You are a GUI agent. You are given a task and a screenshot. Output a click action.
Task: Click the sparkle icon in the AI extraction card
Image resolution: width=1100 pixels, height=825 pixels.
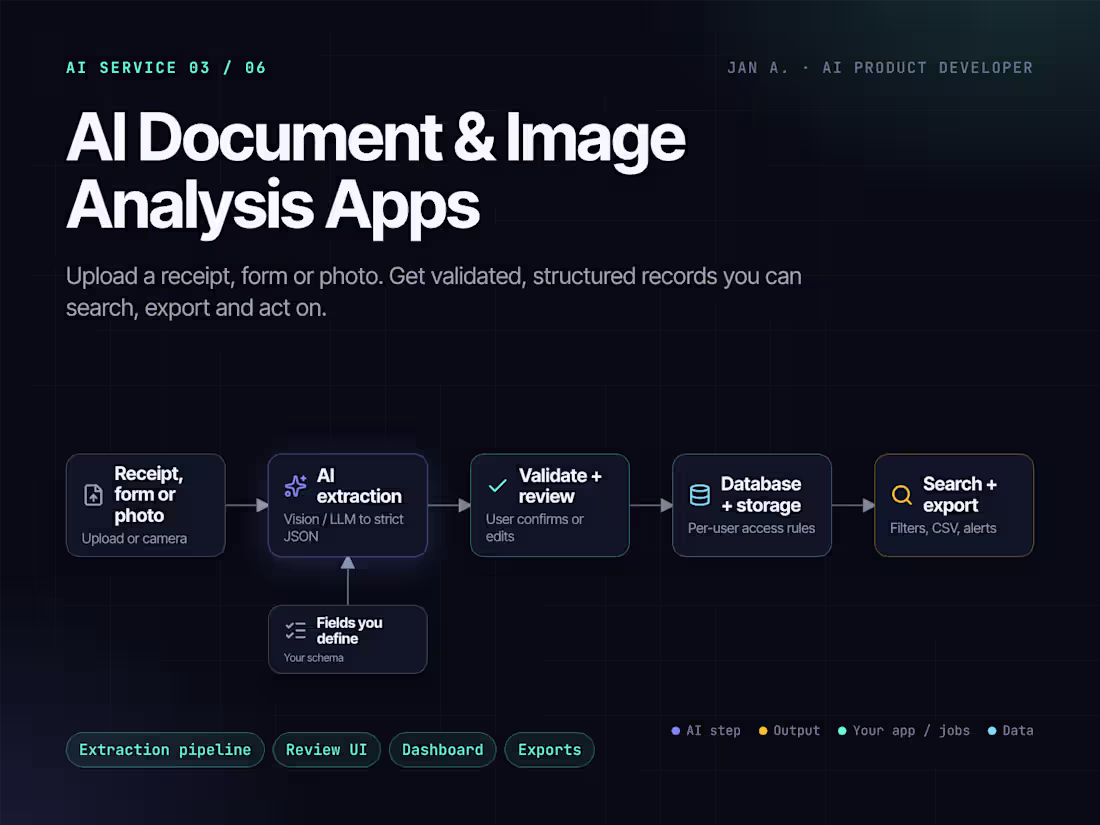(x=295, y=485)
